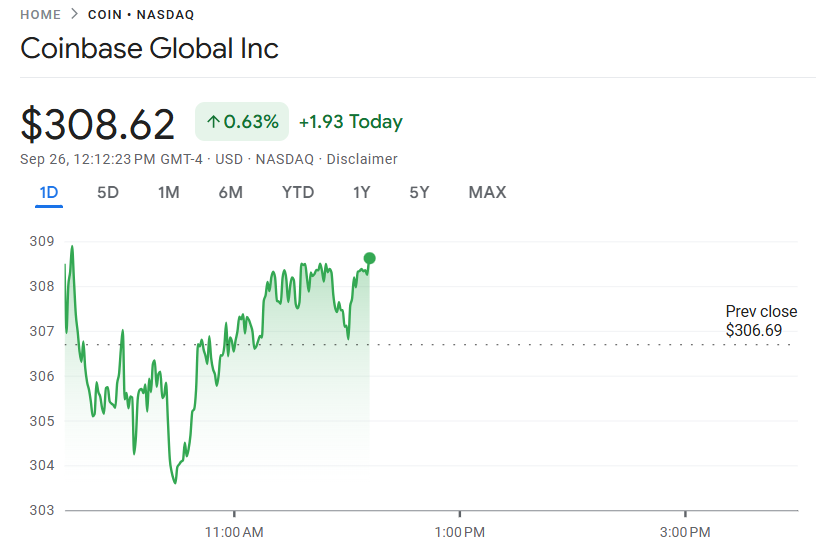This screenshot has width=816, height=556.
Task: Select the YTD chart tab
Action: pyautogui.click(x=298, y=192)
